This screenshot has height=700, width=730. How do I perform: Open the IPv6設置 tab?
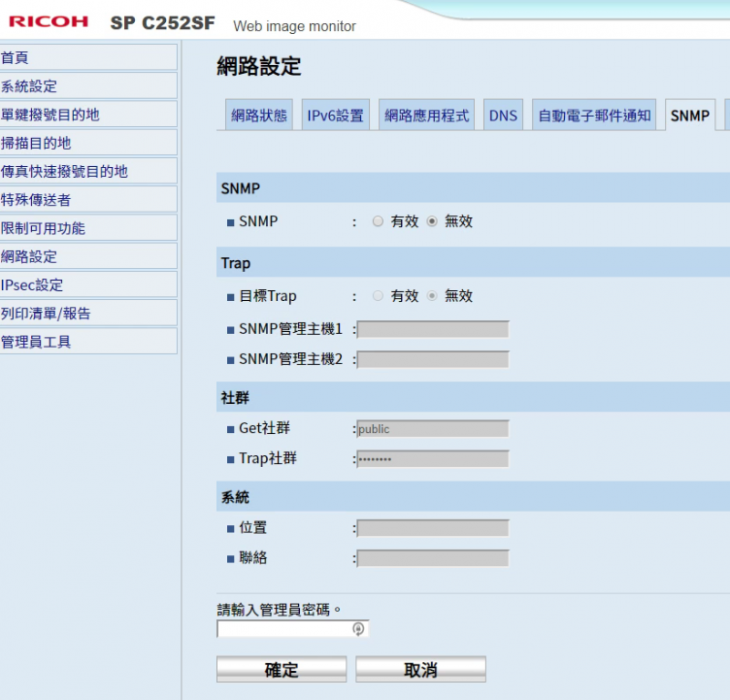(335, 116)
